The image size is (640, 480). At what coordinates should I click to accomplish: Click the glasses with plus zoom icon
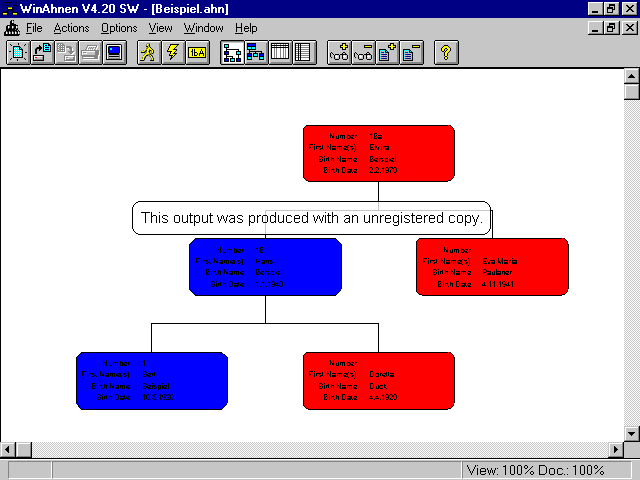click(339, 53)
